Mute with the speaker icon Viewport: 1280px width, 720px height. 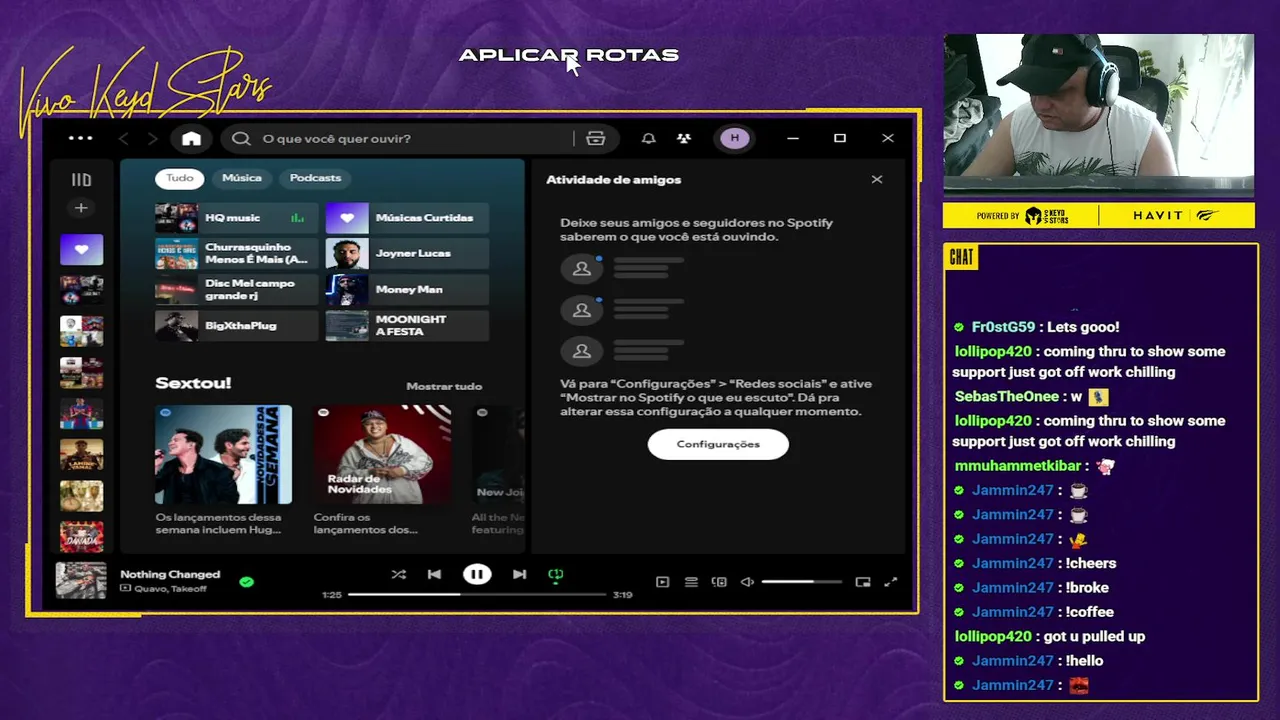point(747,582)
